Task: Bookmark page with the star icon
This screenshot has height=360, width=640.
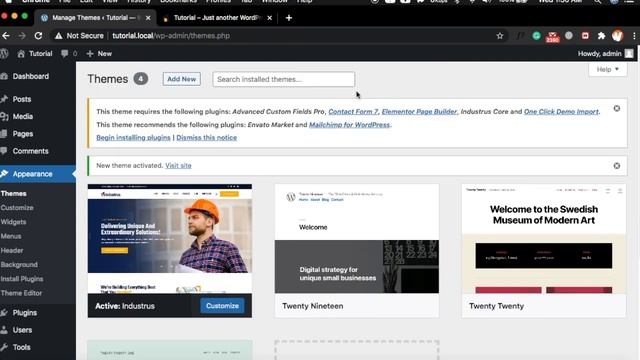Action: pos(500,36)
